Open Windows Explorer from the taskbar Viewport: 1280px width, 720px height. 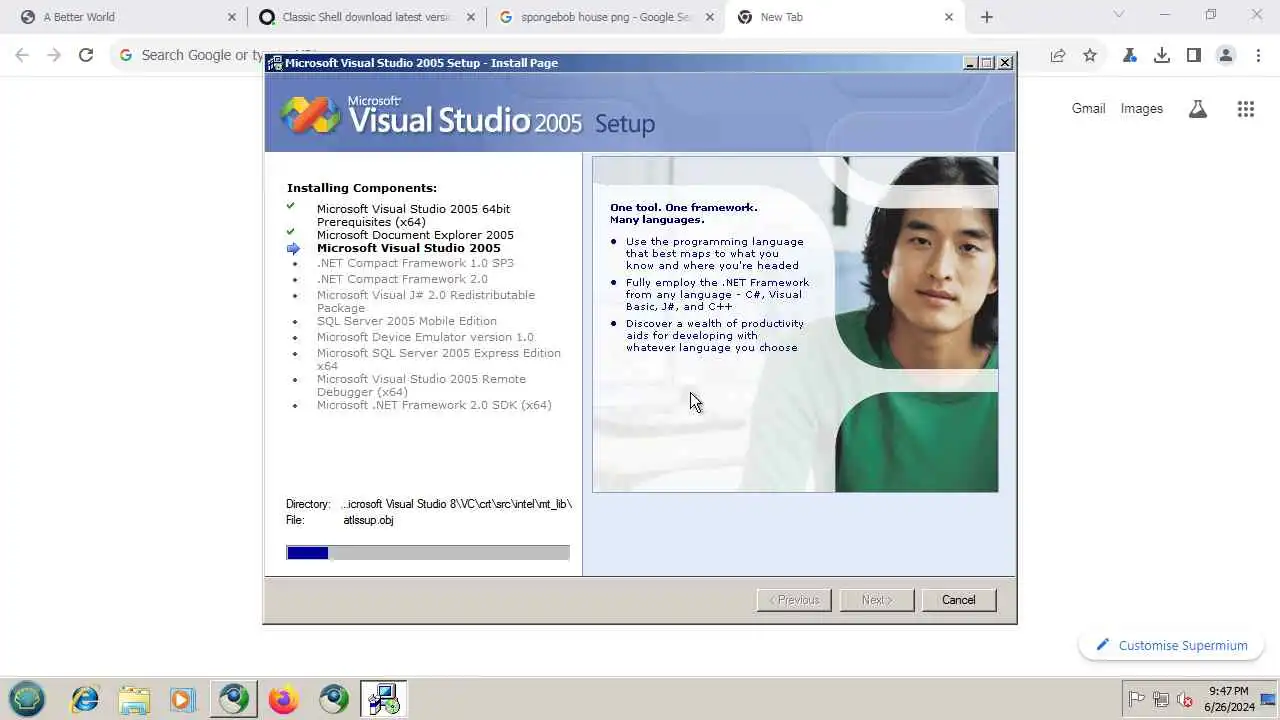(134, 699)
